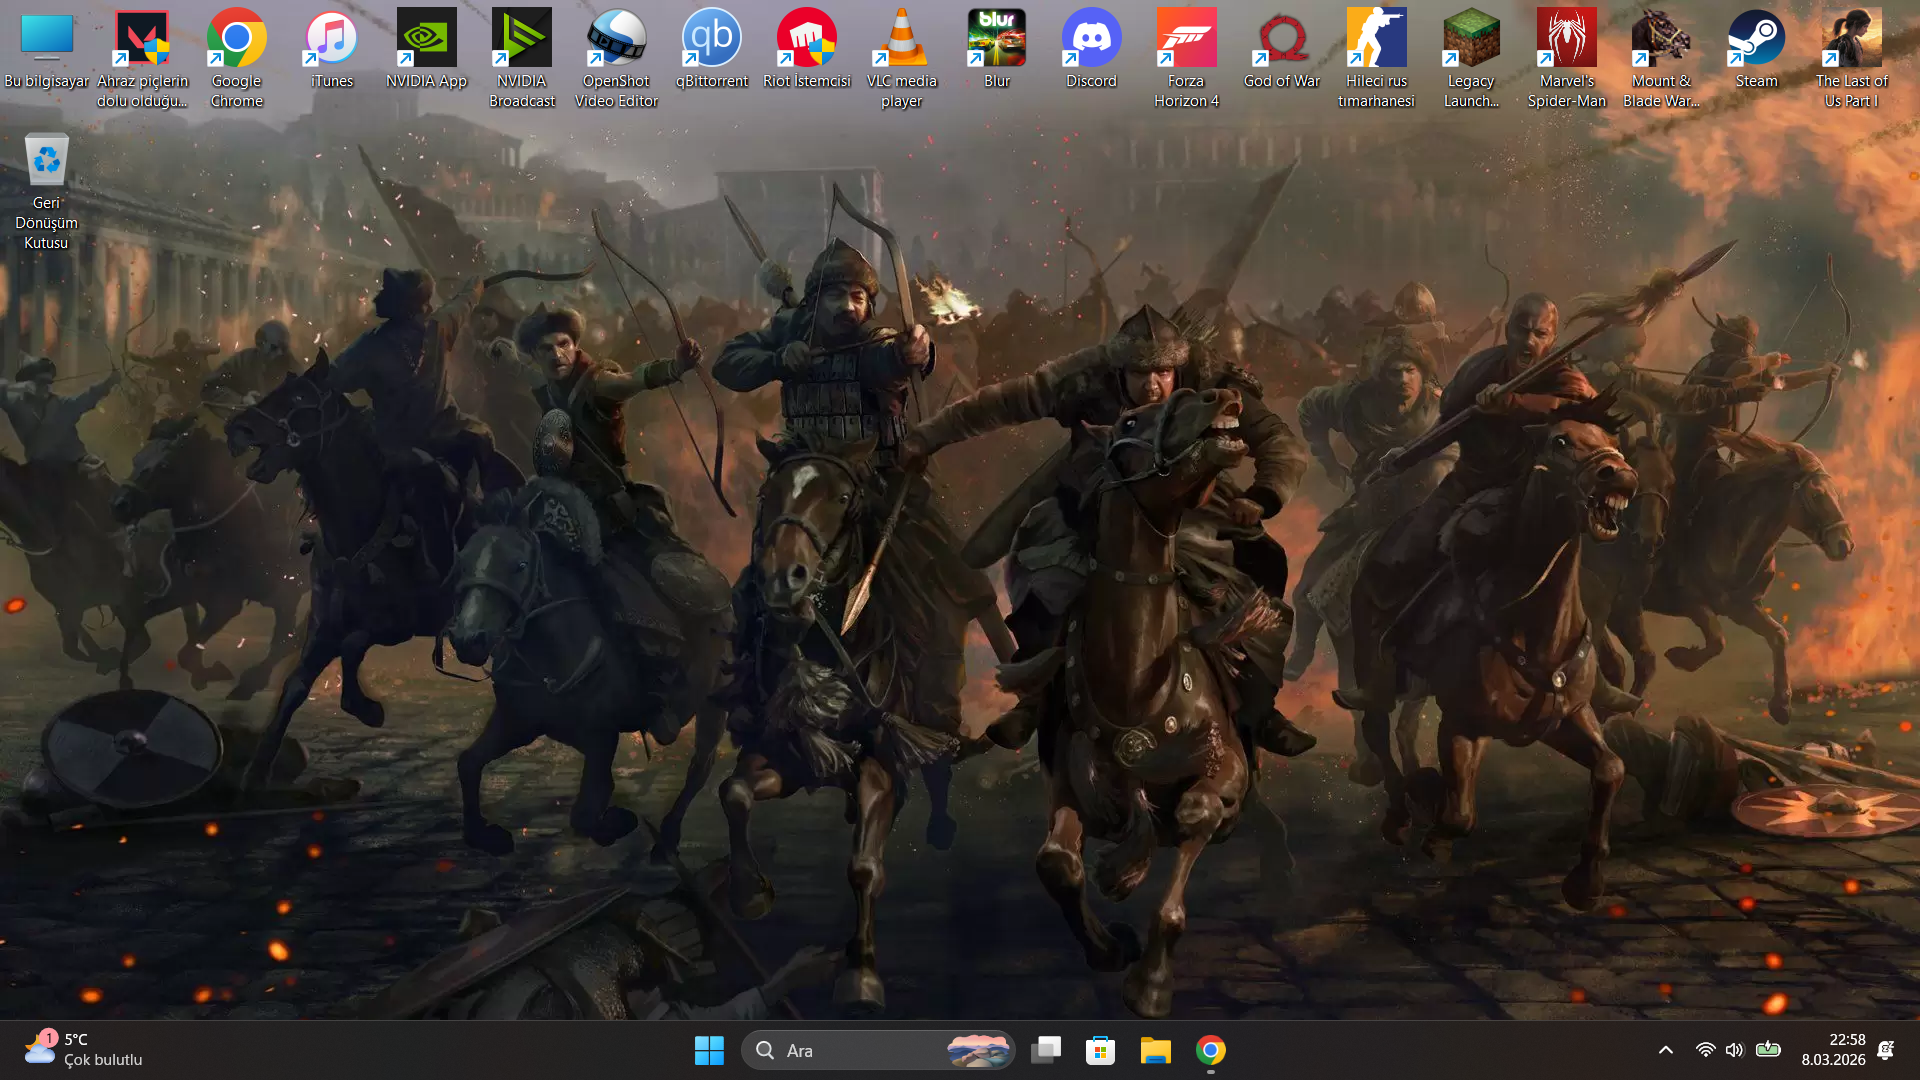
Task: Select the Steam desktop shortcut
Action: pyautogui.click(x=1757, y=50)
